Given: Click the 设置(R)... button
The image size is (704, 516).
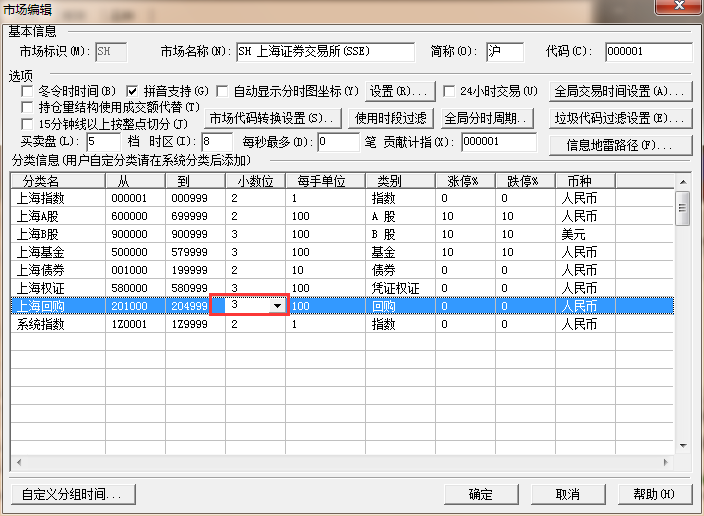Looking at the screenshot, I should (401, 92).
